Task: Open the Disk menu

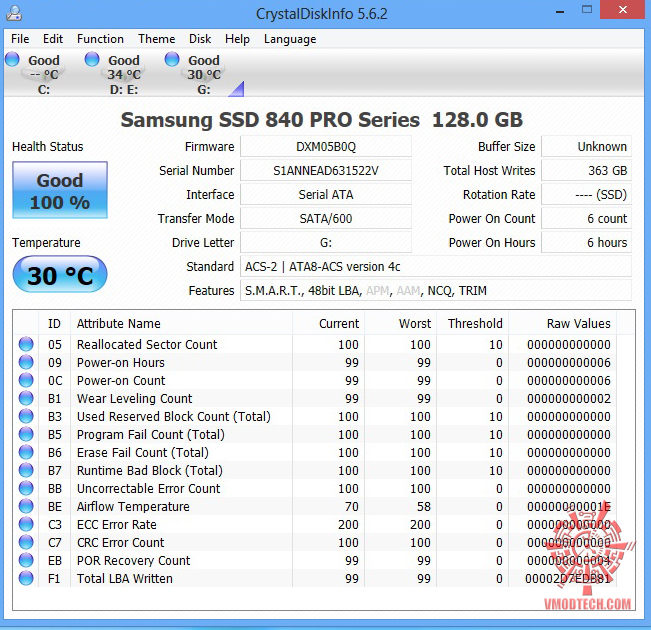Action: 200,39
